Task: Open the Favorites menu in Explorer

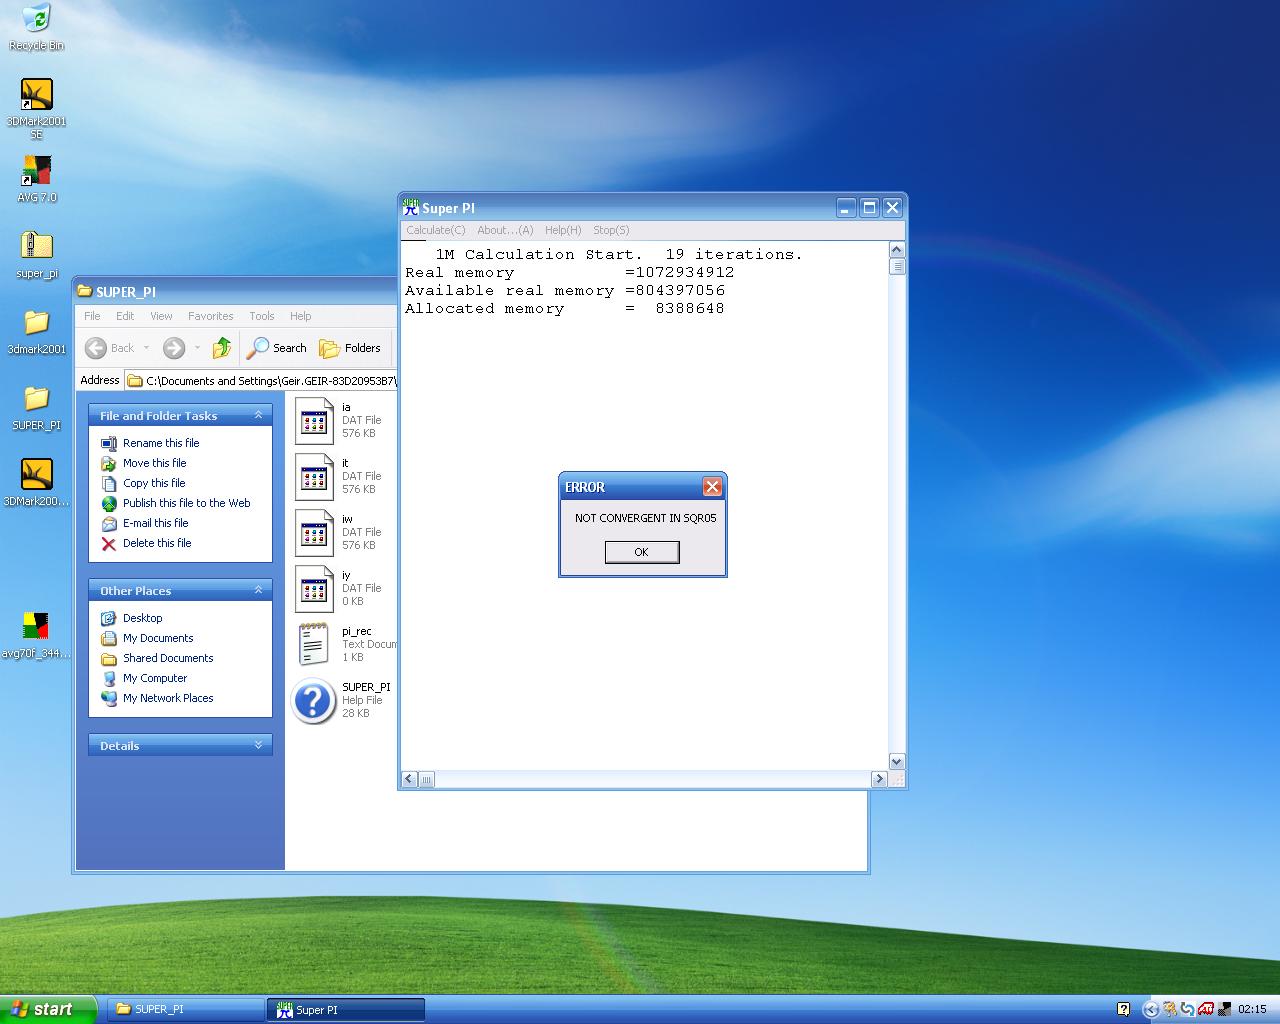Action: tap(211, 316)
